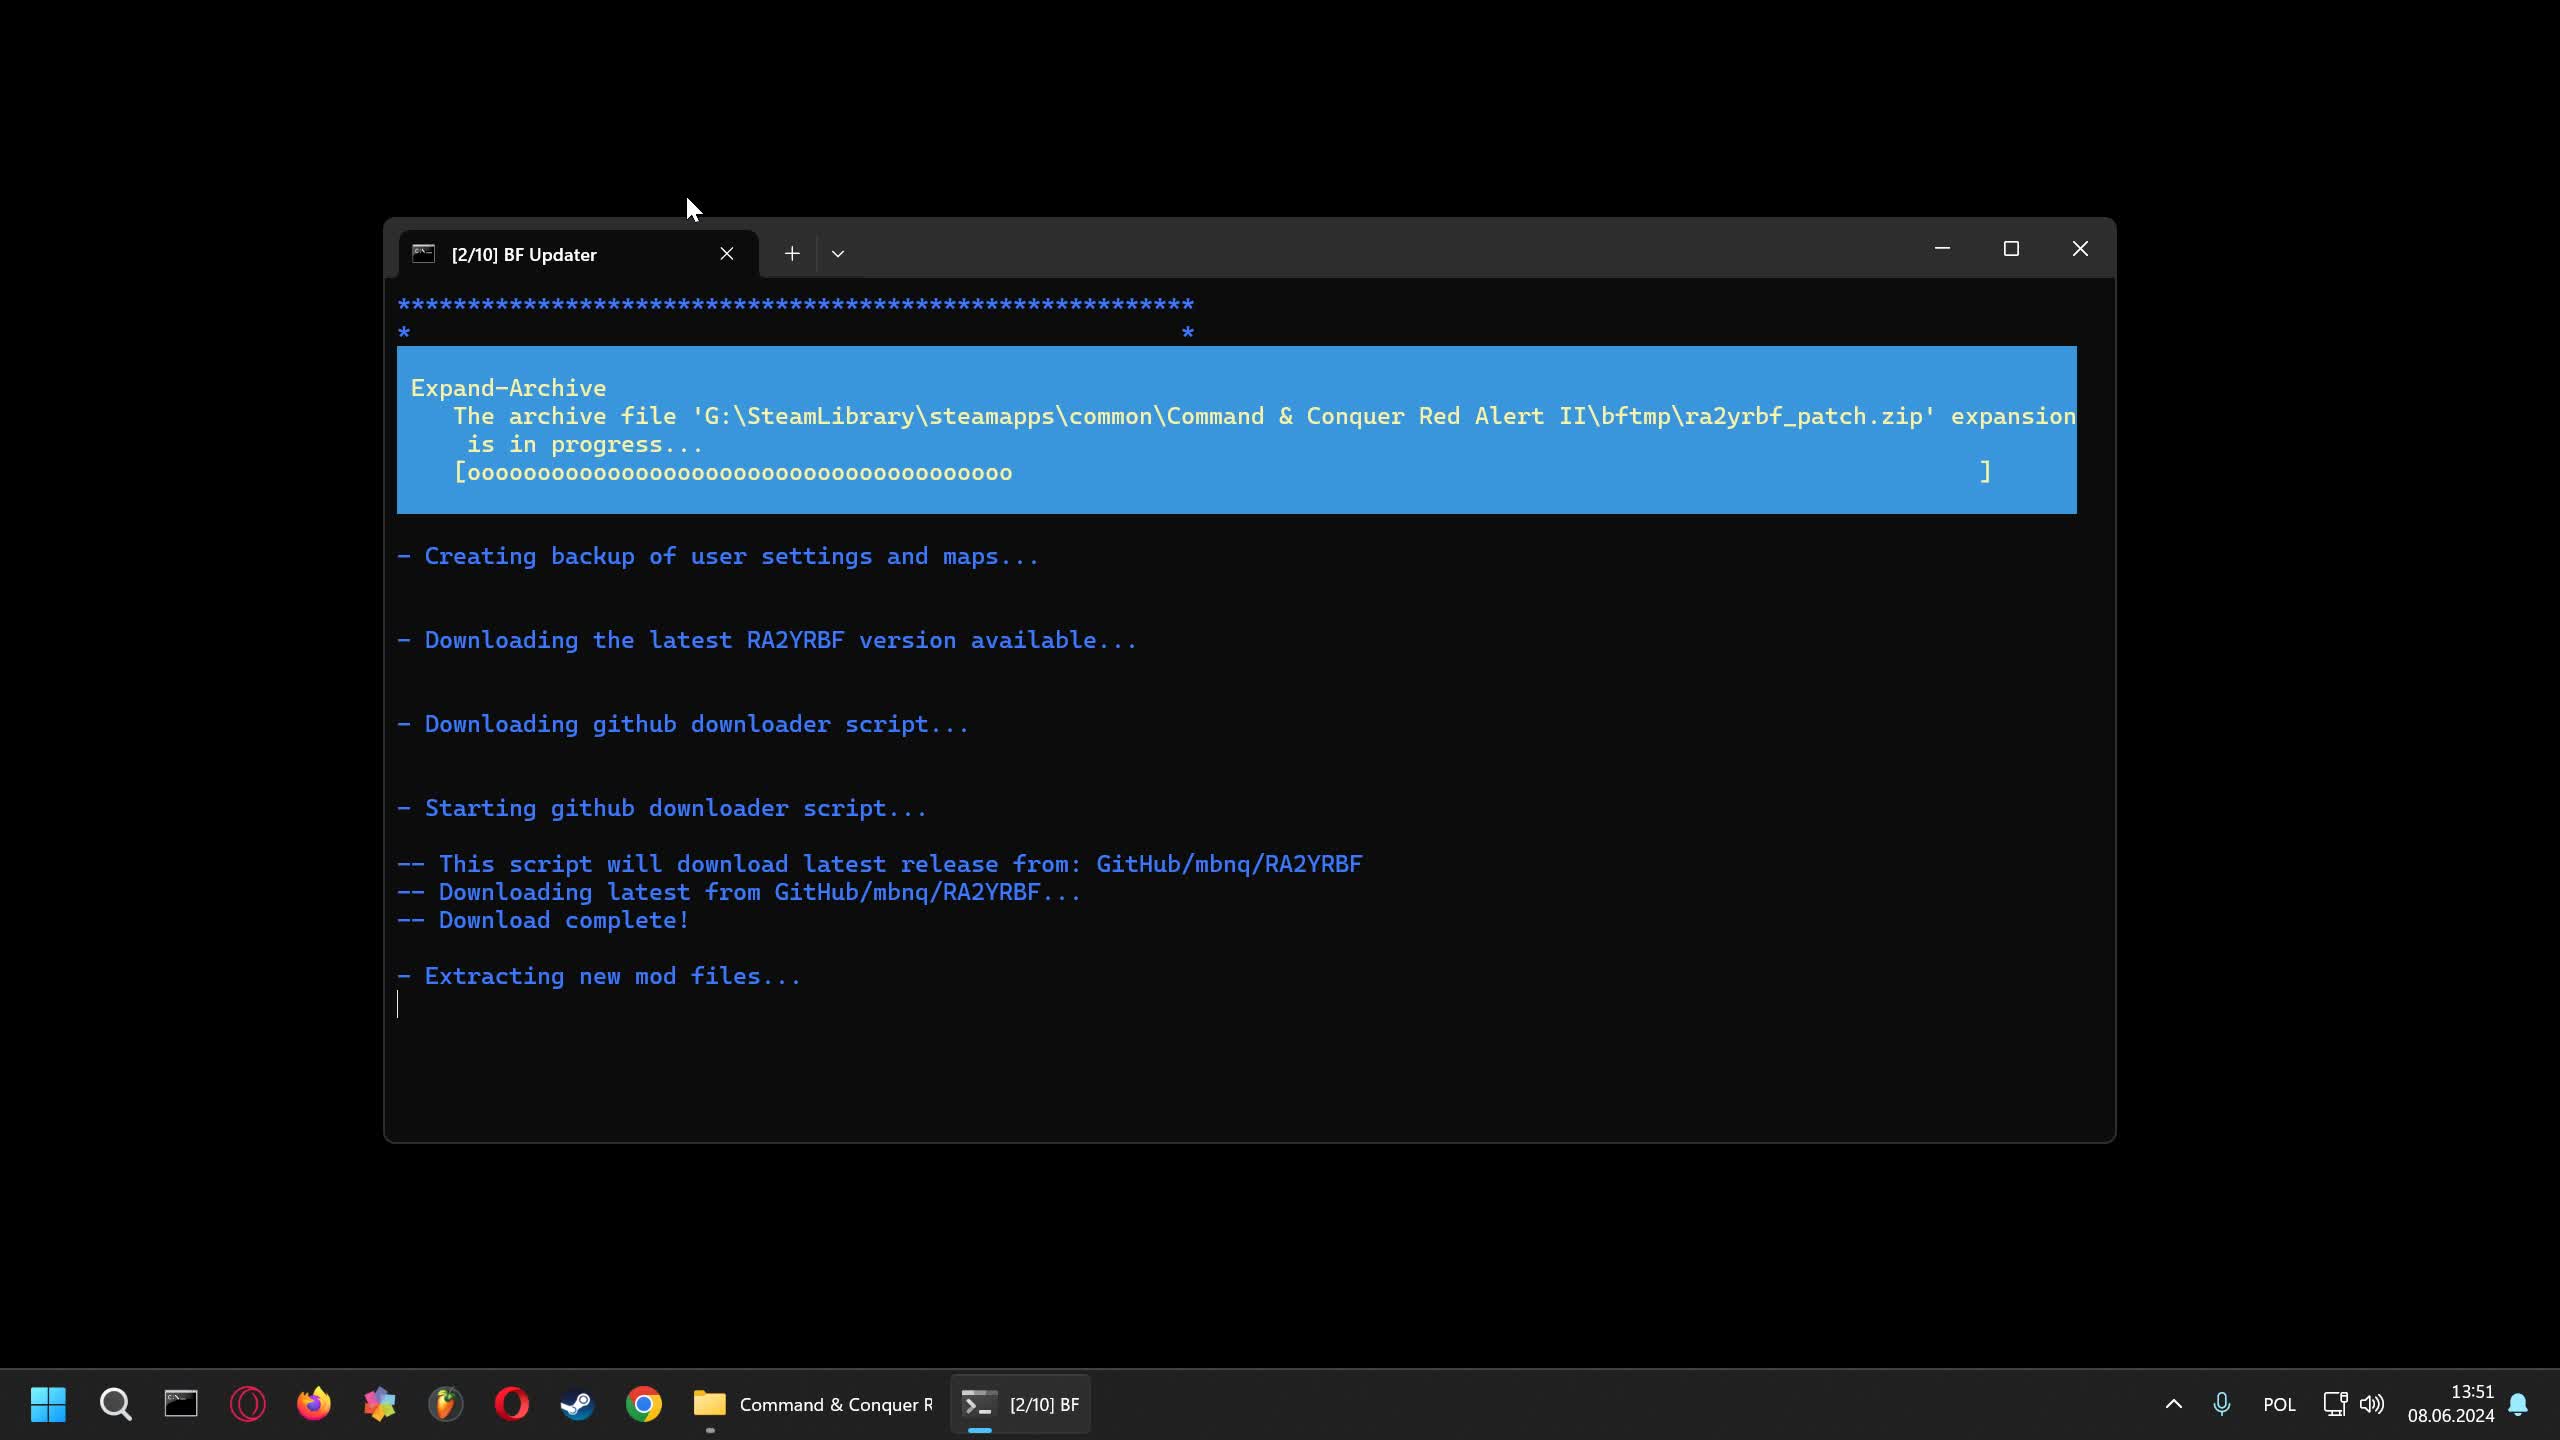Show hidden system tray icons

(2173, 1404)
